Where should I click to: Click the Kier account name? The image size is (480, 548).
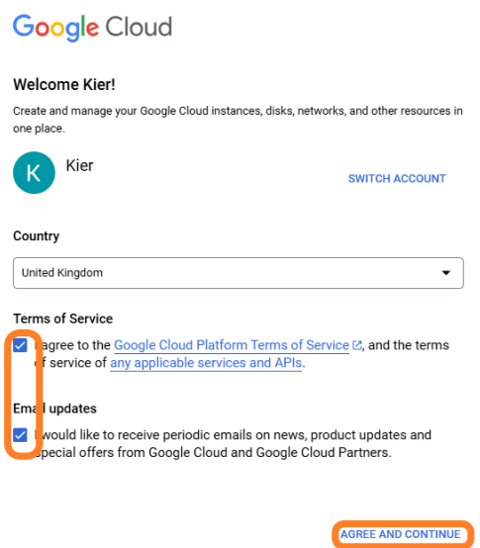[x=80, y=165]
